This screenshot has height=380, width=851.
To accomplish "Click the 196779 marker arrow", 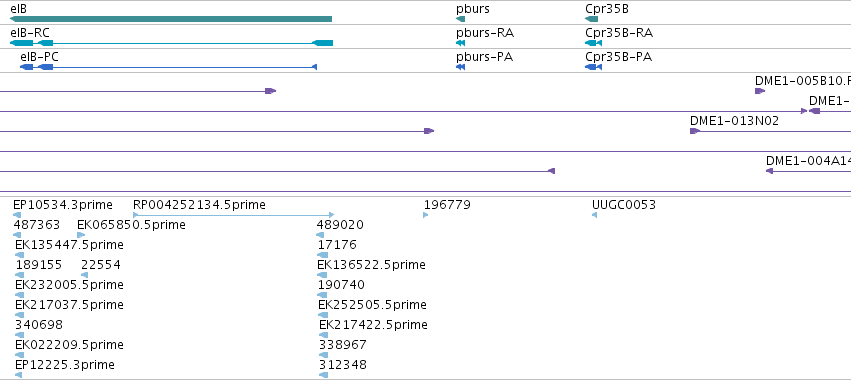I will [426, 215].
